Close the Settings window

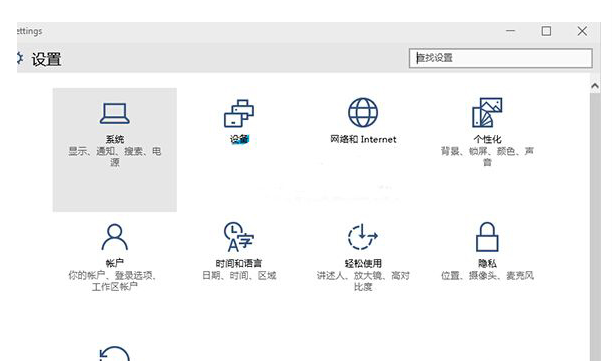pyautogui.click(x=582, y=31)
